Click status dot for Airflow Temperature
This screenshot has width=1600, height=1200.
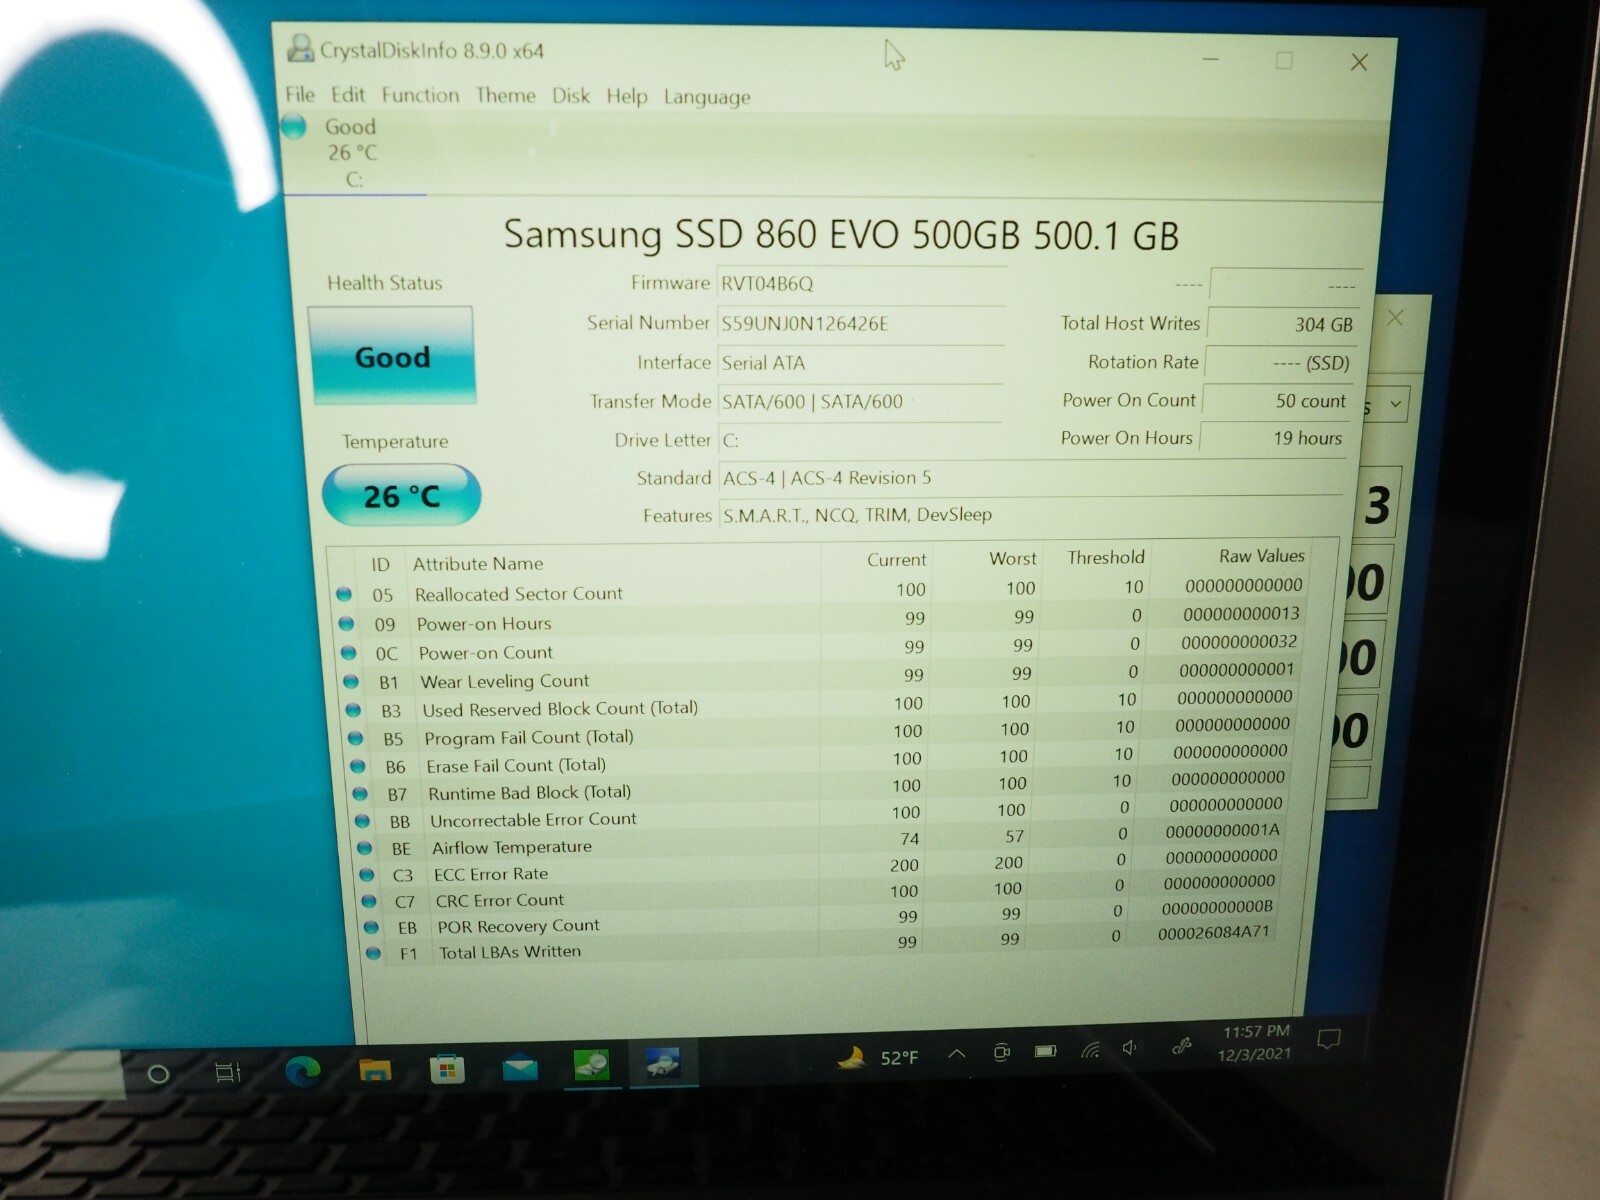pos(365,848)
